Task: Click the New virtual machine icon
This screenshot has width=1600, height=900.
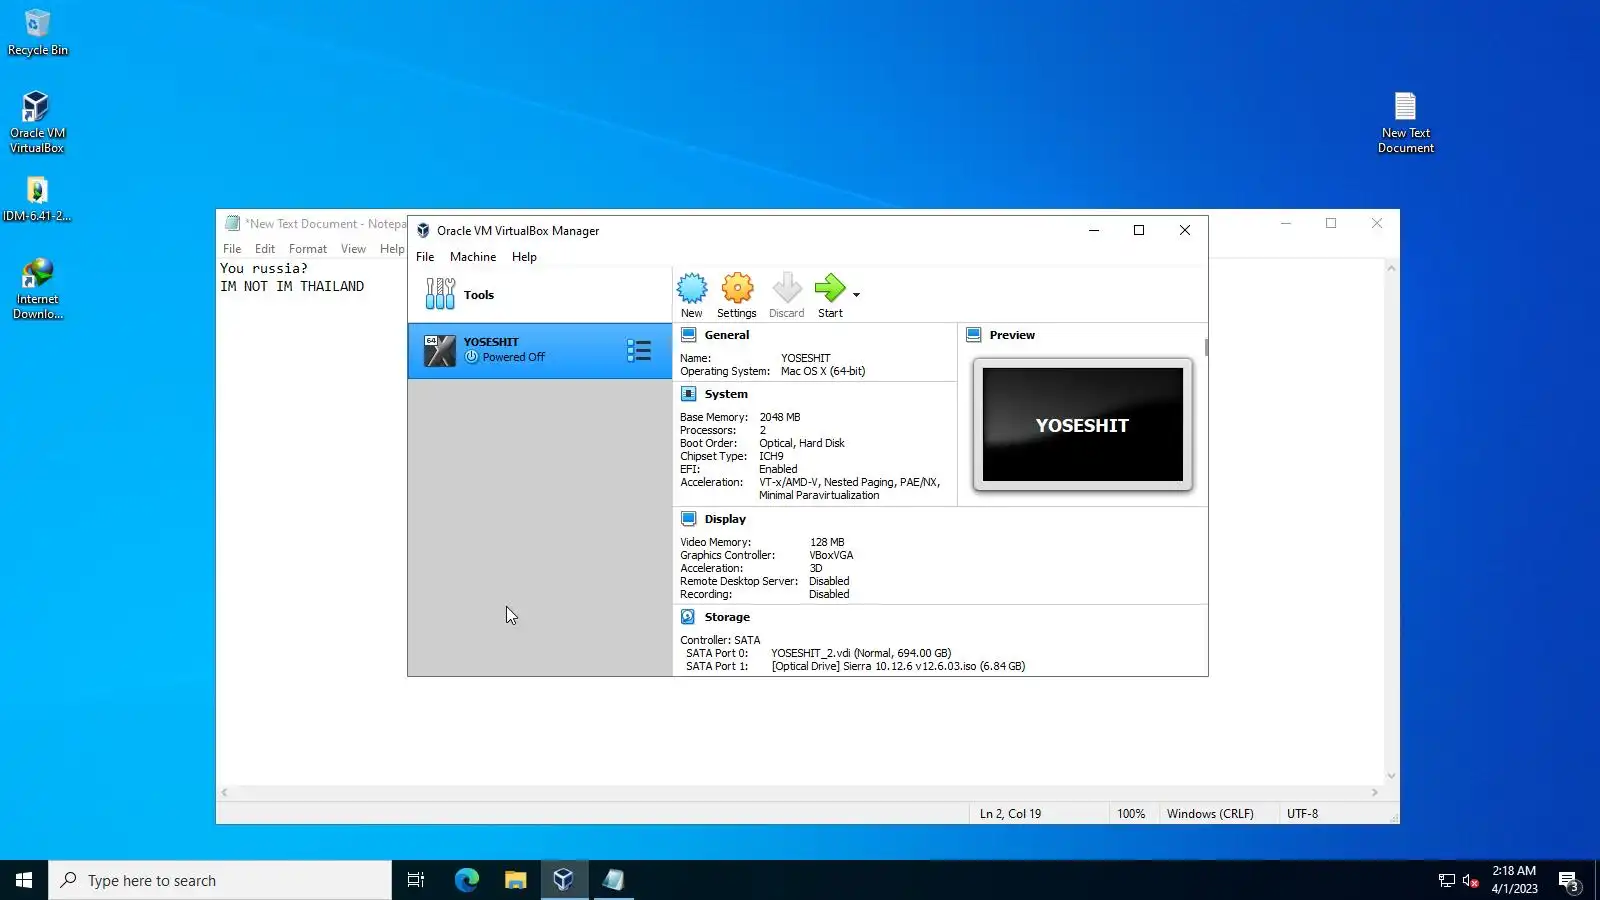Action: pyautogui.click(x=691, y=289)
